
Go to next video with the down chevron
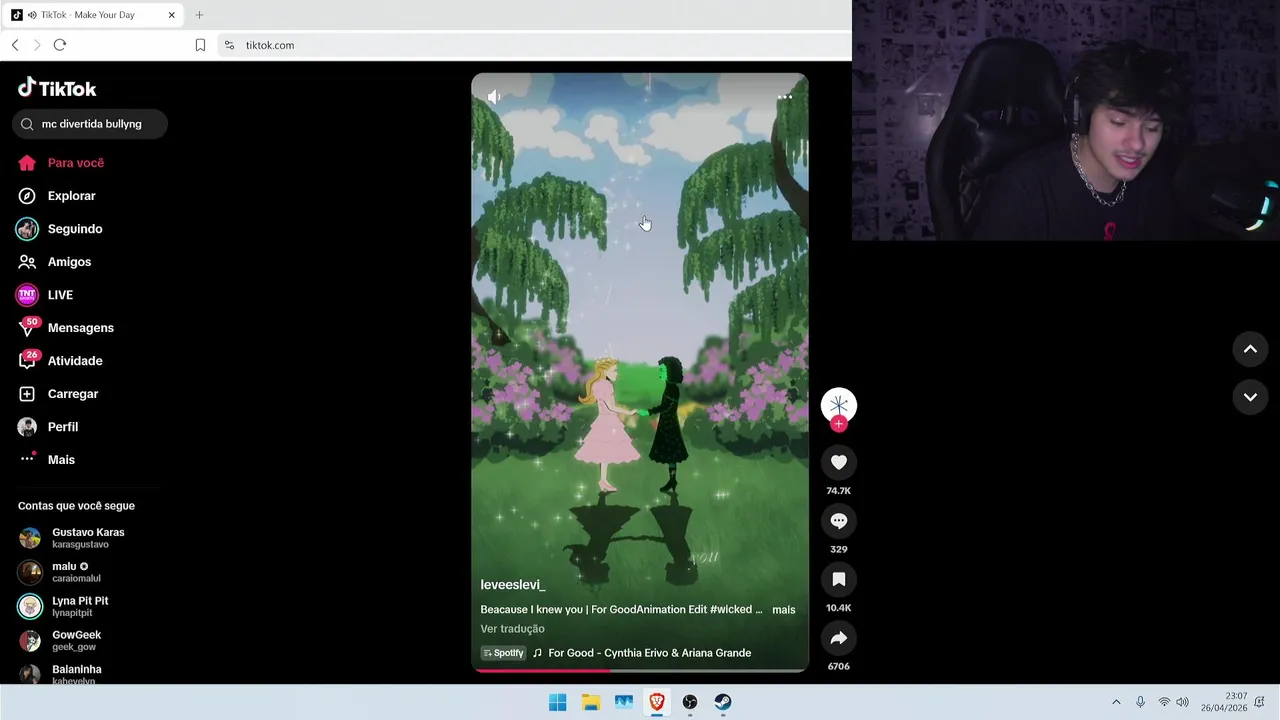pyautogui.click(x=1250, y=397)
